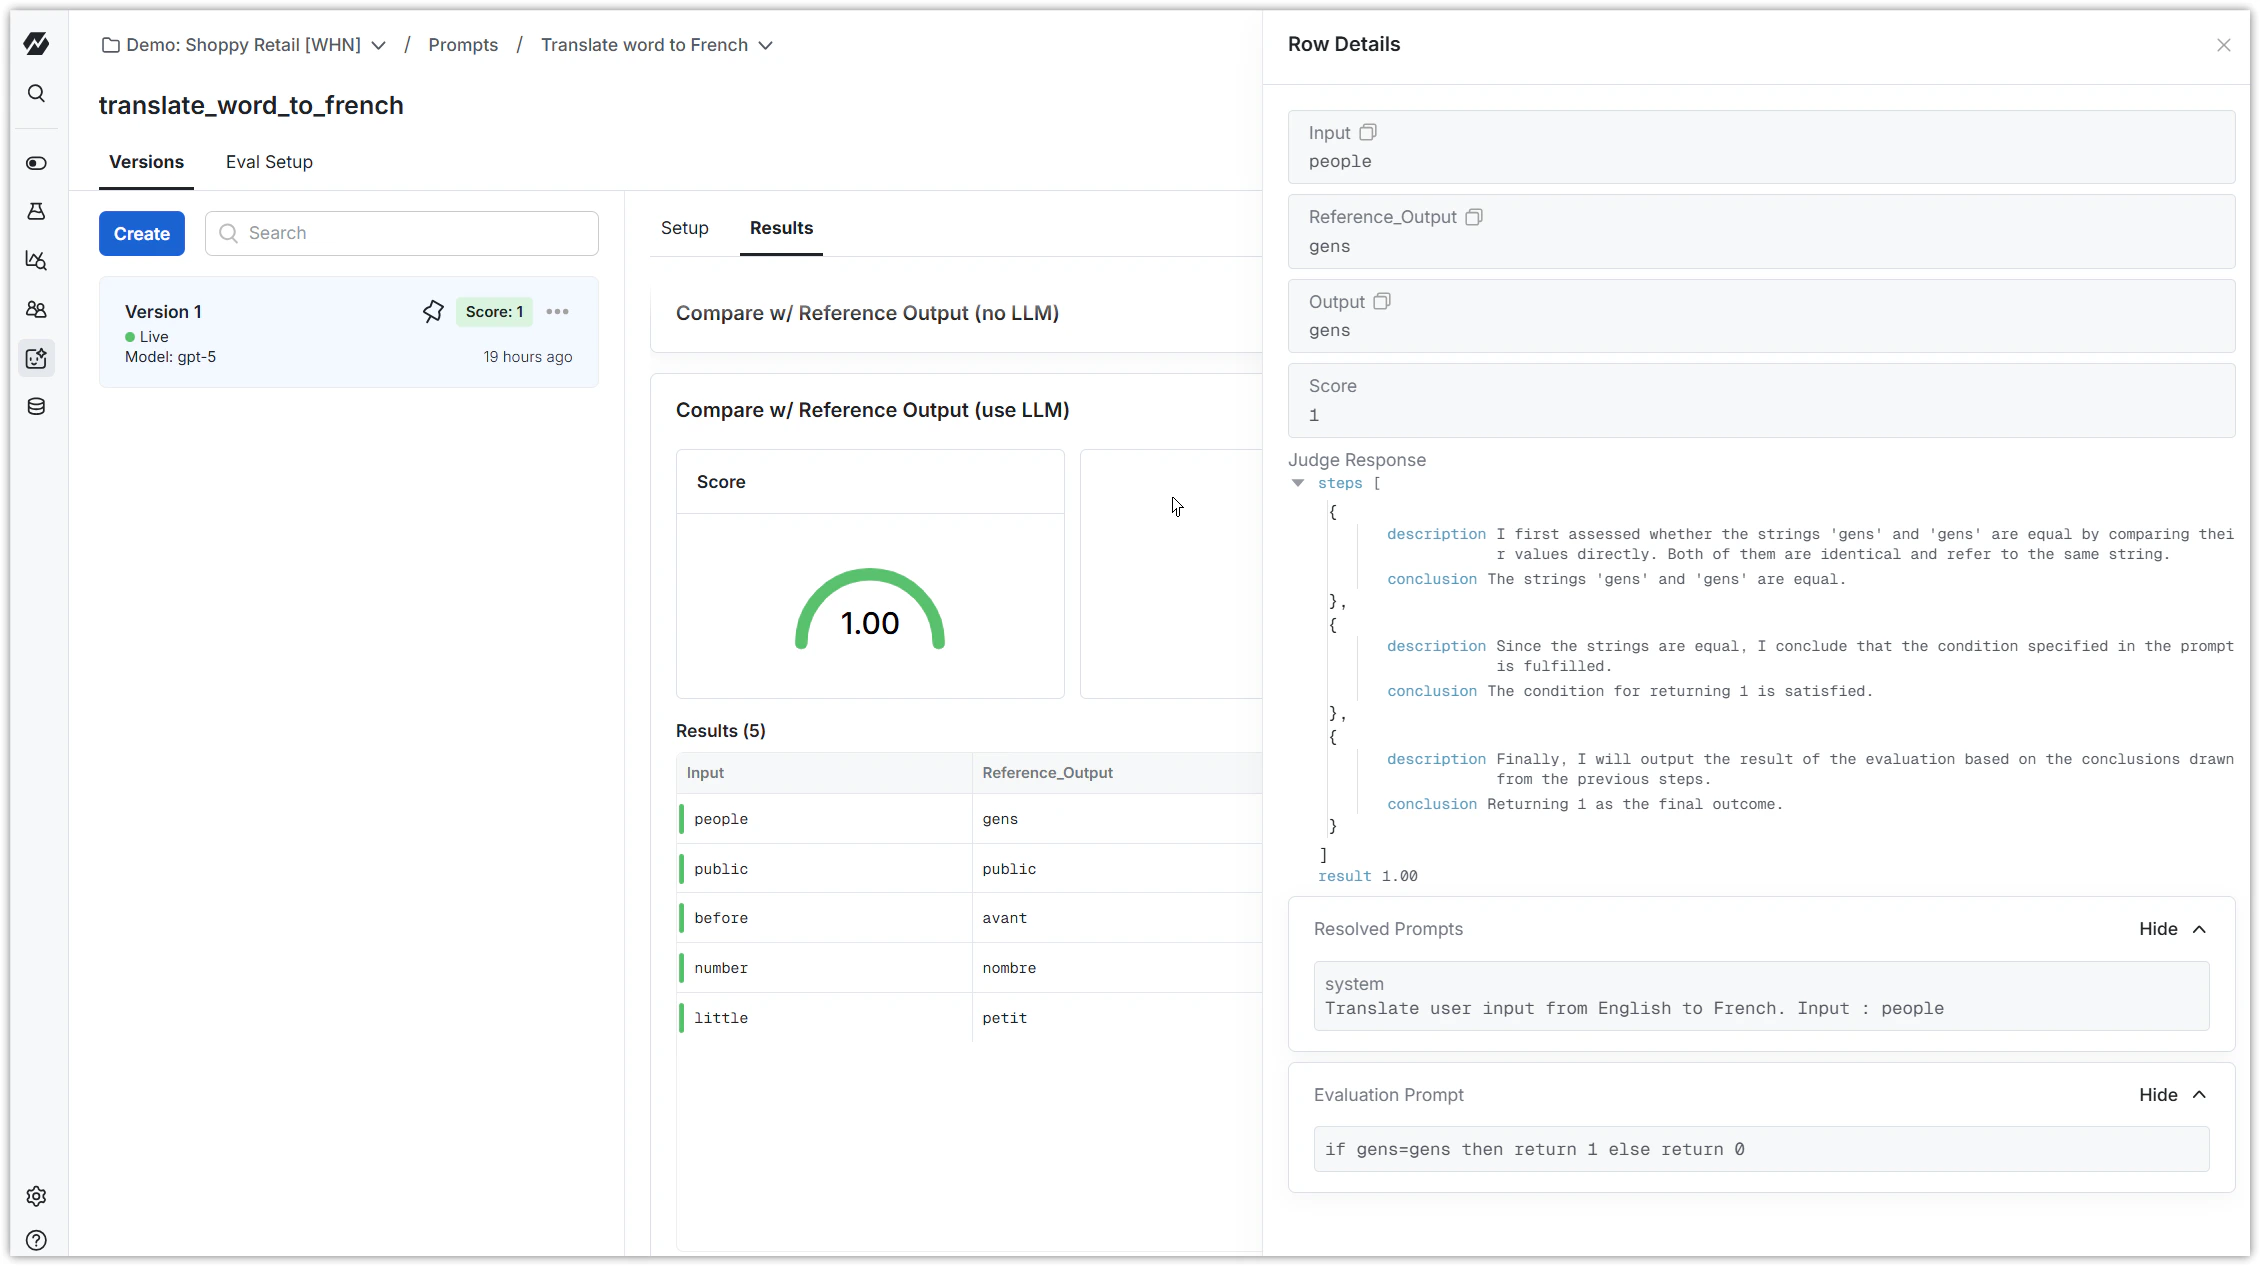Open the database icon in the sidebar
This screenshot has width=2260, height=1266.
click(x=36, y=406)
